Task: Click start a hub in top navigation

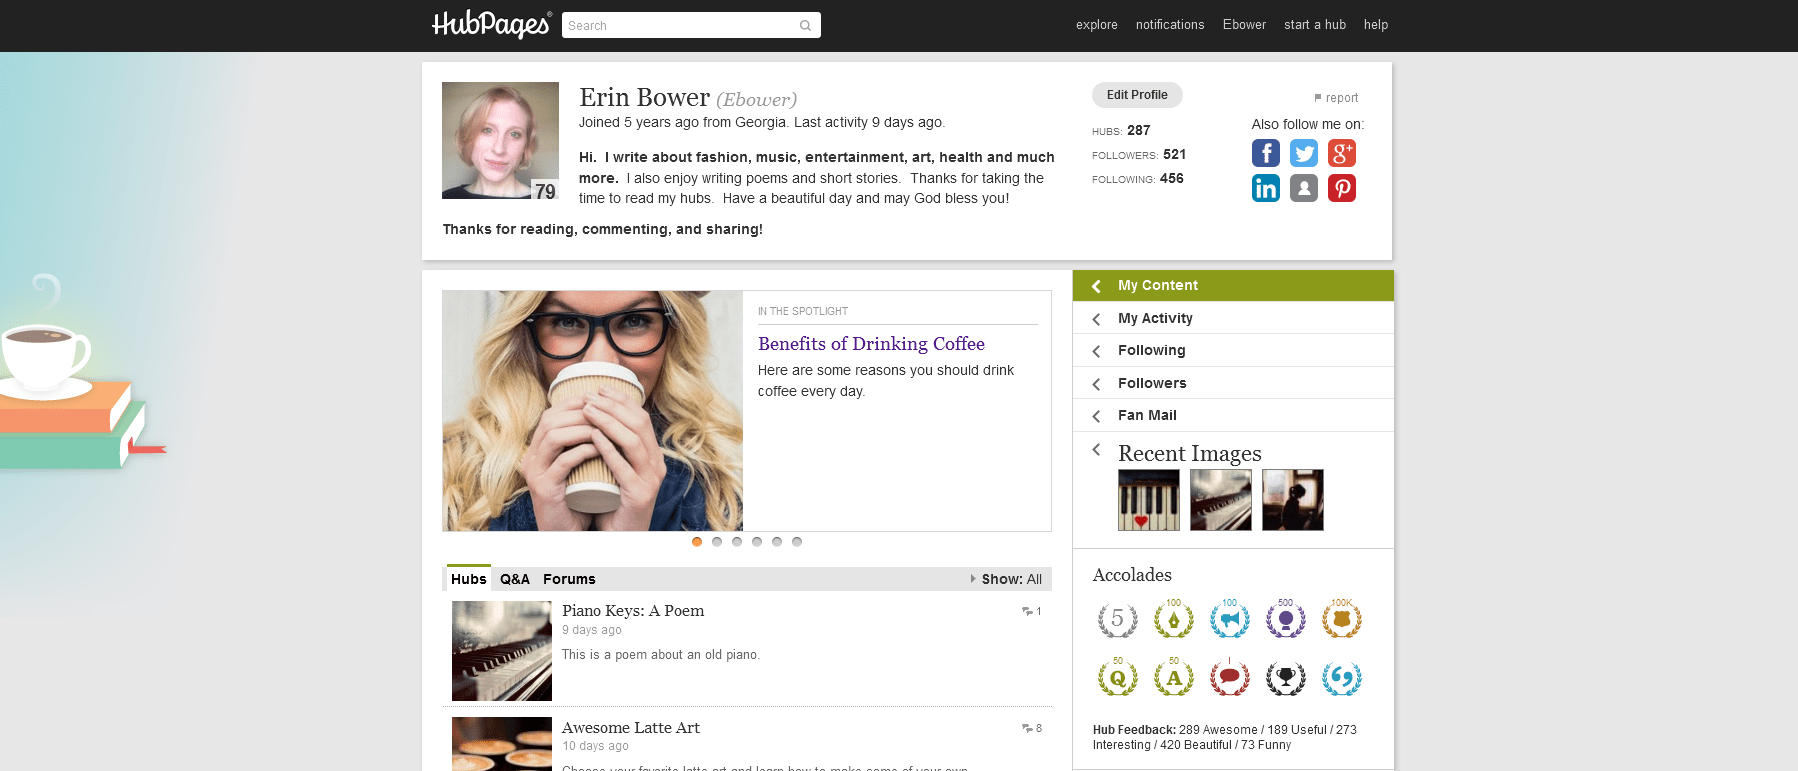Action: point(1315,25)
